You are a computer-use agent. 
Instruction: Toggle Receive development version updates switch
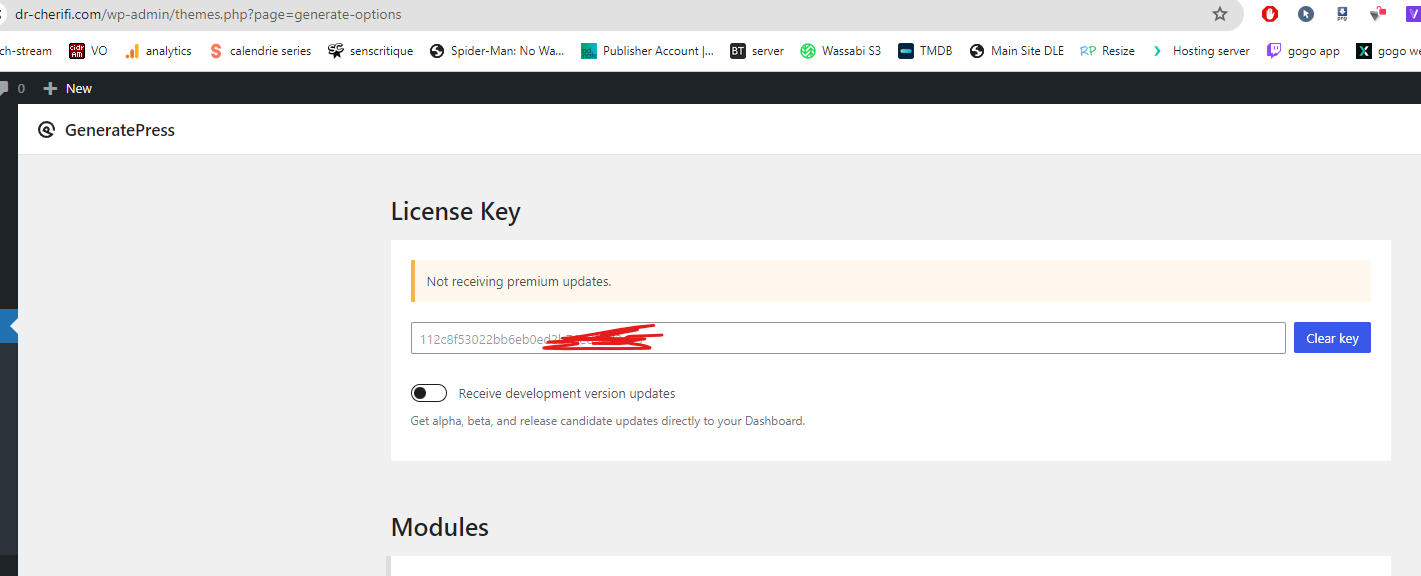pos(429,393)
